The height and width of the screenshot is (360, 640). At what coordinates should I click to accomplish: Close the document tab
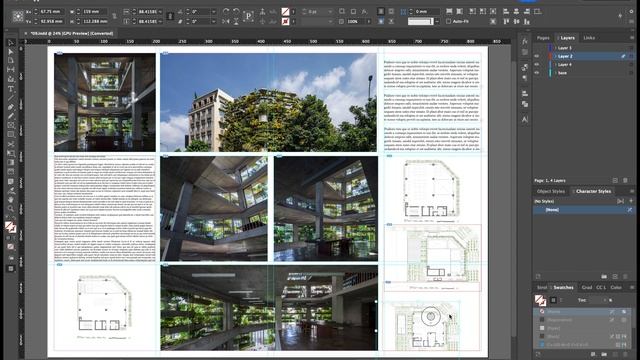tap(26, 33)
